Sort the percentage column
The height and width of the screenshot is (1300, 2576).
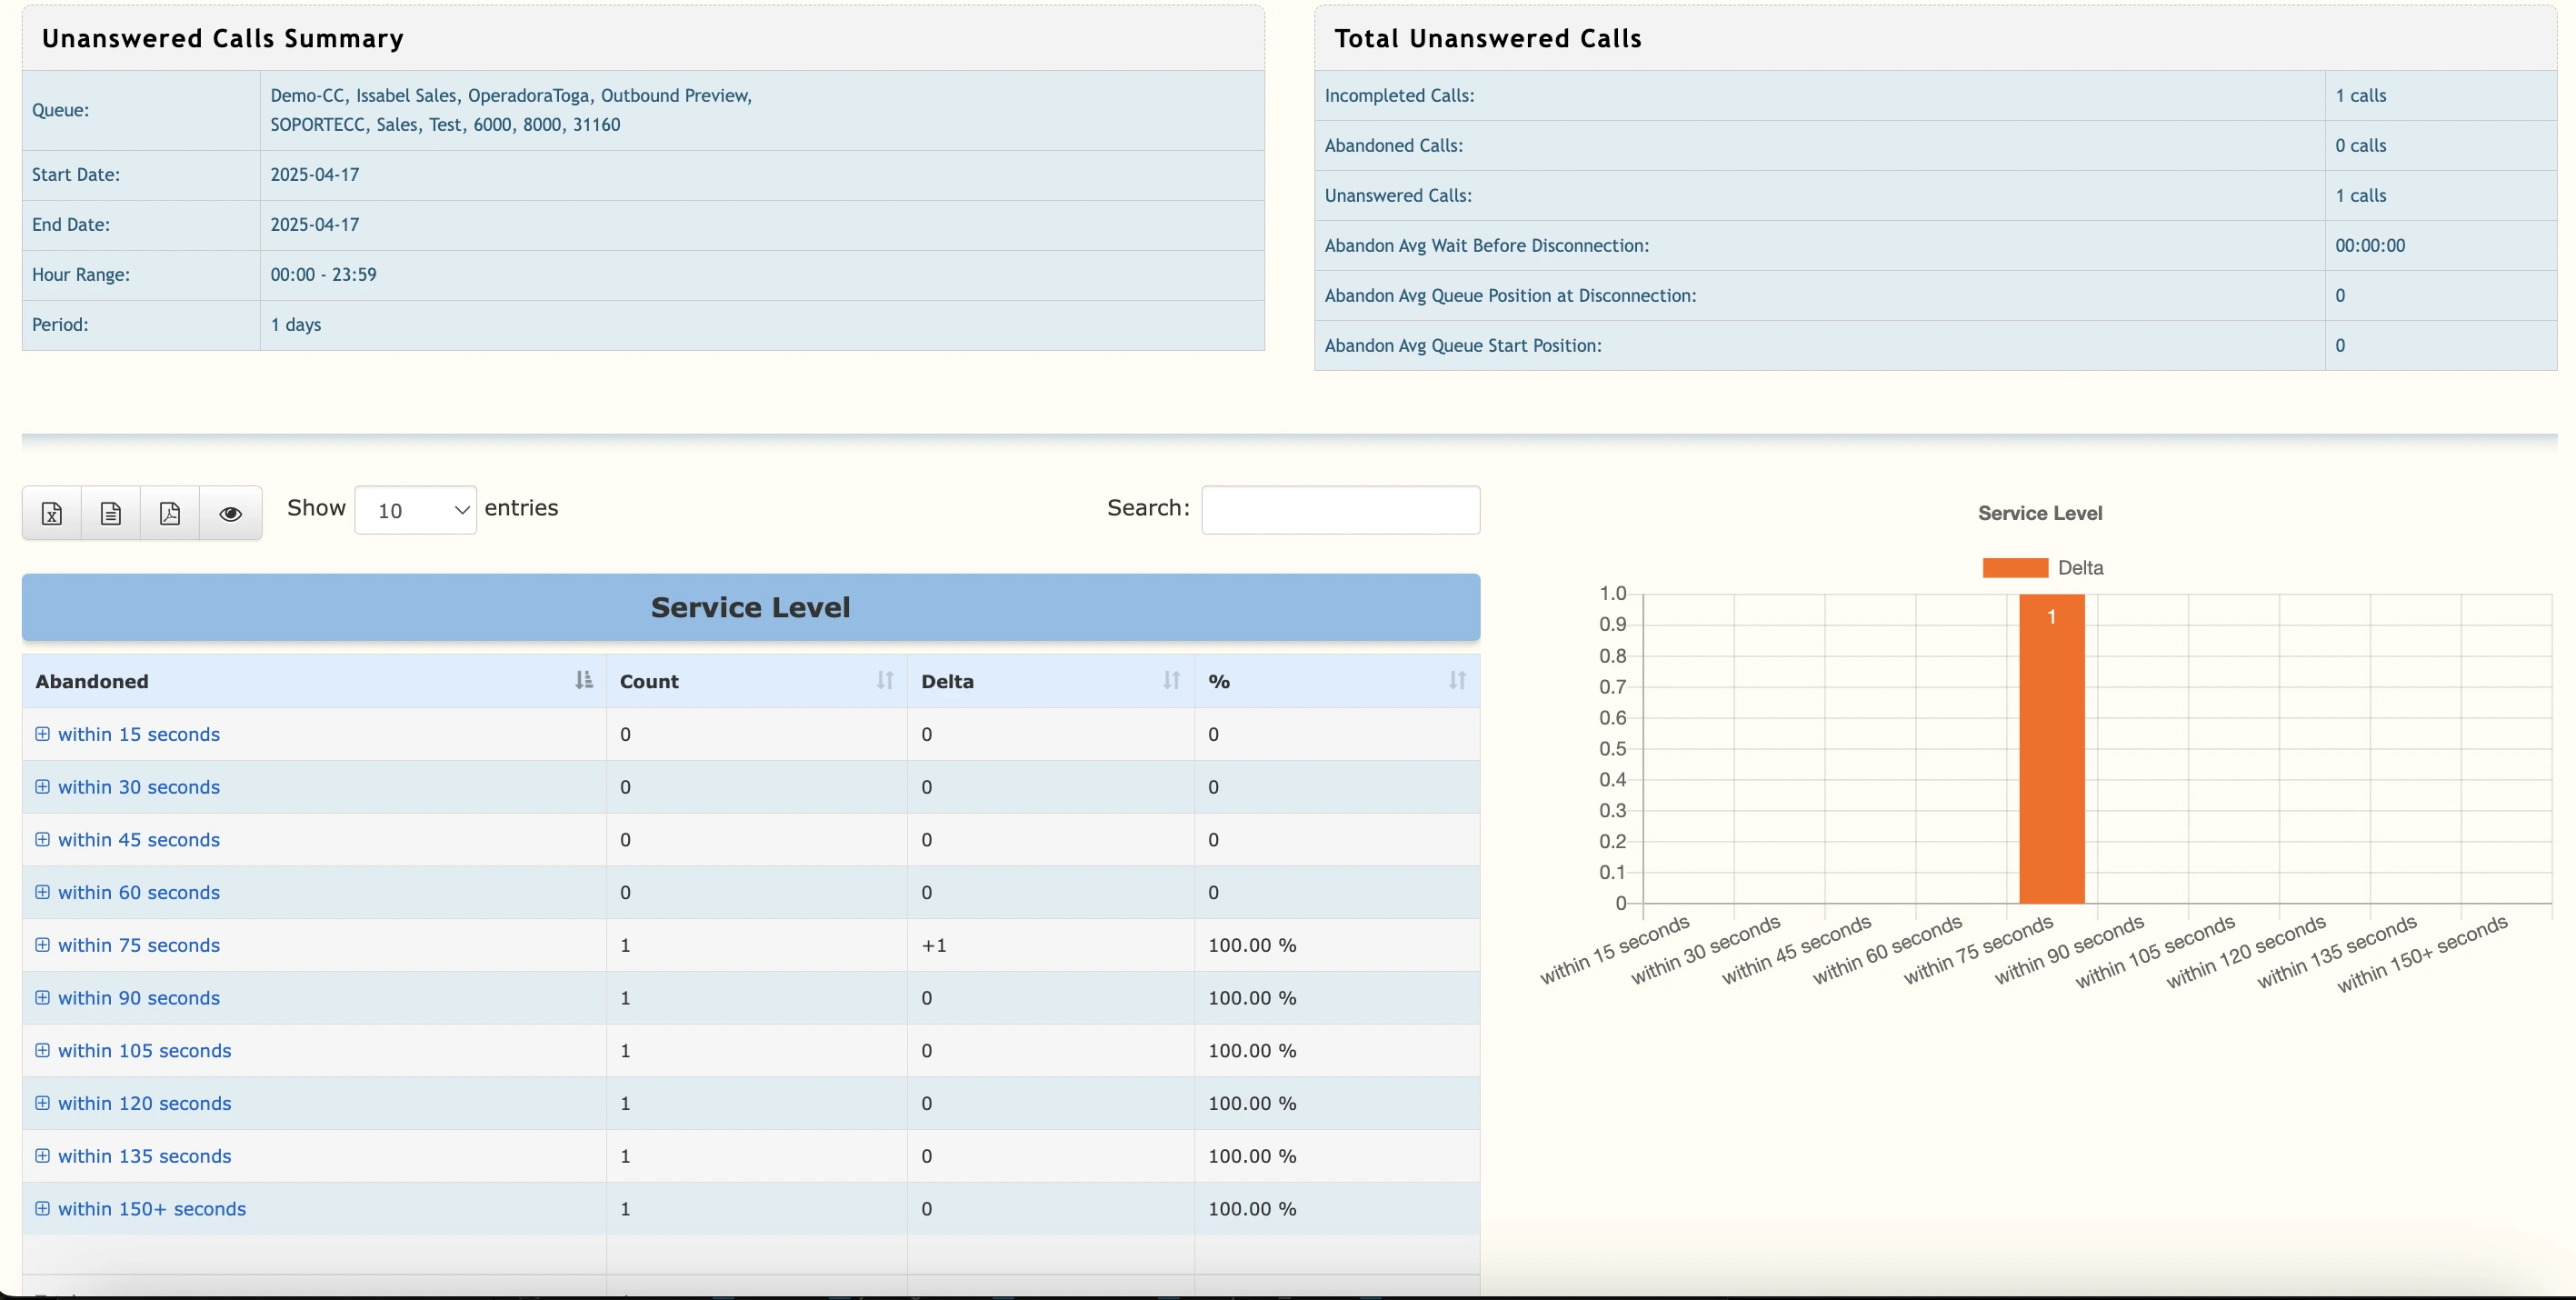coord(1456,680)
